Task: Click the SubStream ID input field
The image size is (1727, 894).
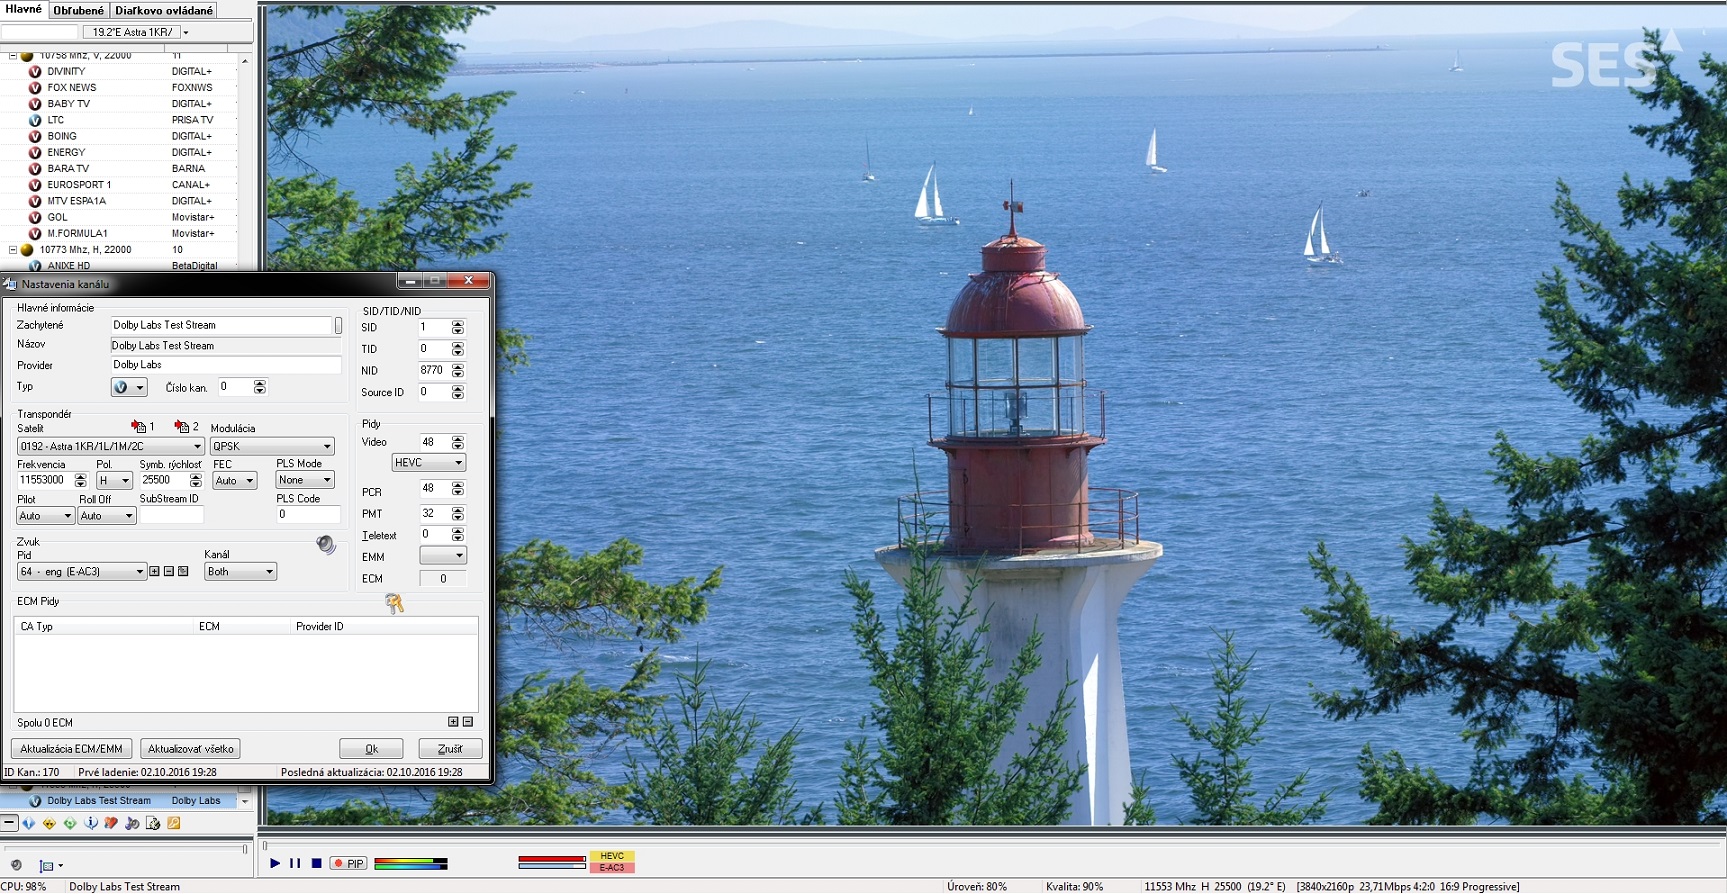Action: (171, 515)
